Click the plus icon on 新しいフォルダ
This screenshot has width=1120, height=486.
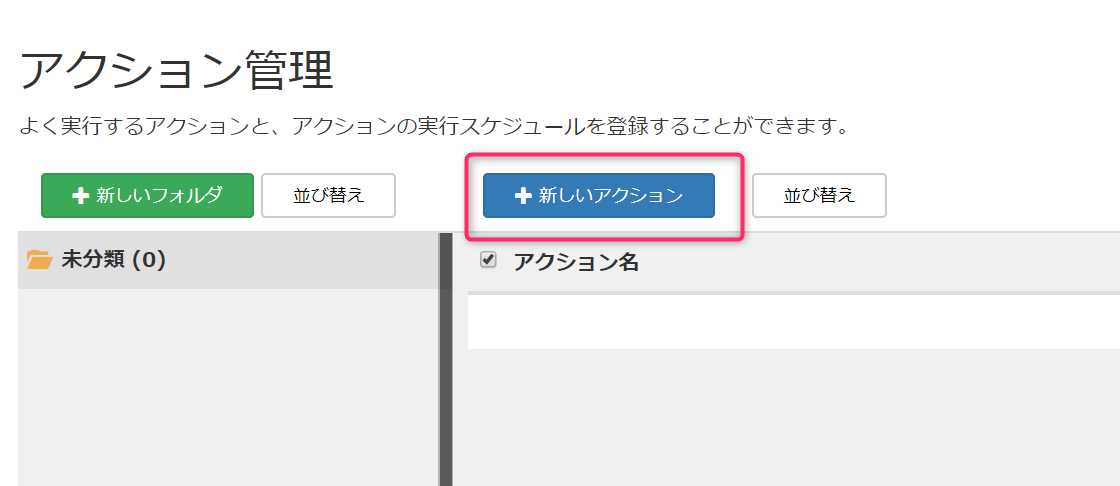80,196
